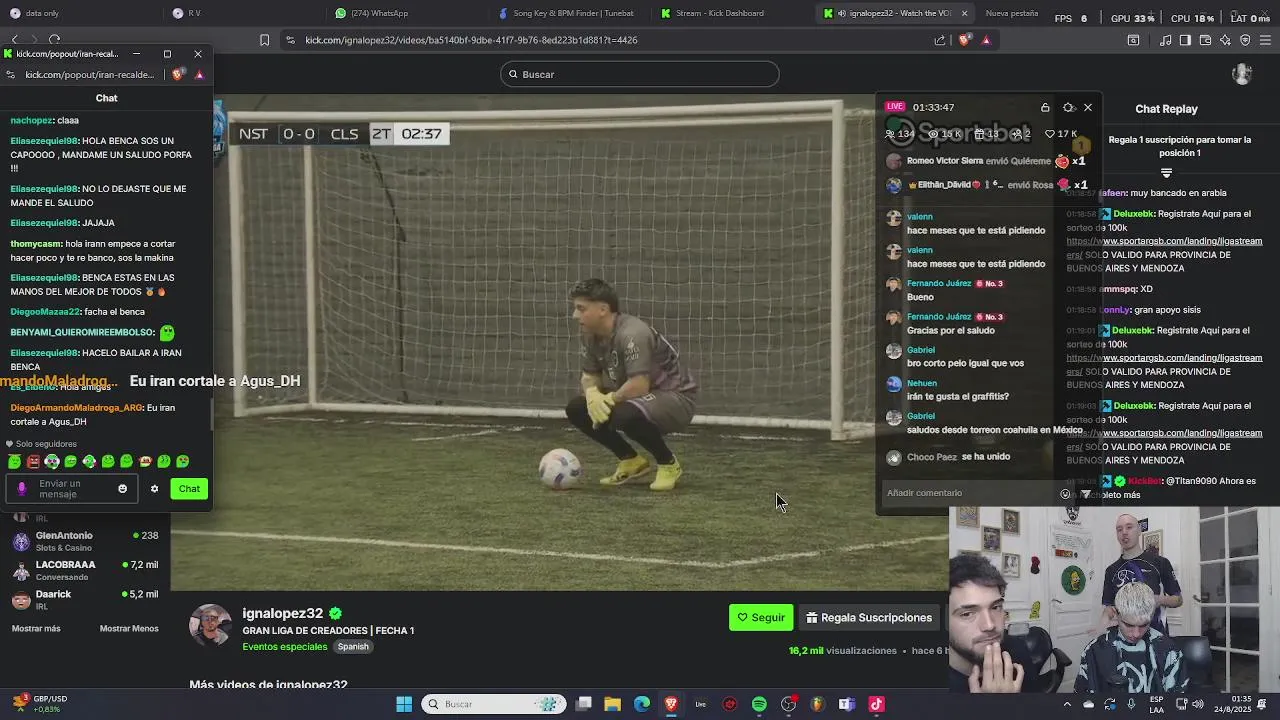This screenshot has height=720, width=1280.
Task: Open LACOBRAAA's channel in sidebar
Action: pyautogui.click(x=85, y=570)
